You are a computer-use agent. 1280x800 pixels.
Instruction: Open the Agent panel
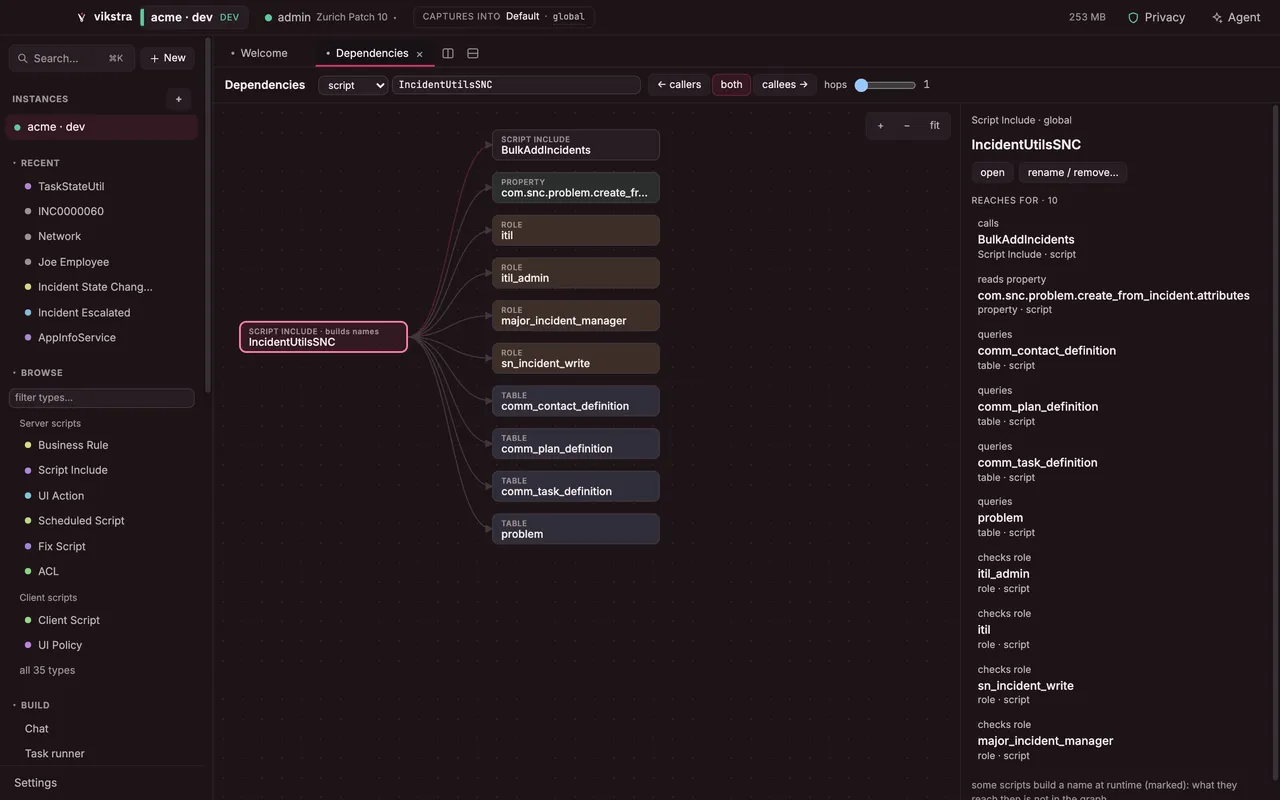coord(1236,17)
